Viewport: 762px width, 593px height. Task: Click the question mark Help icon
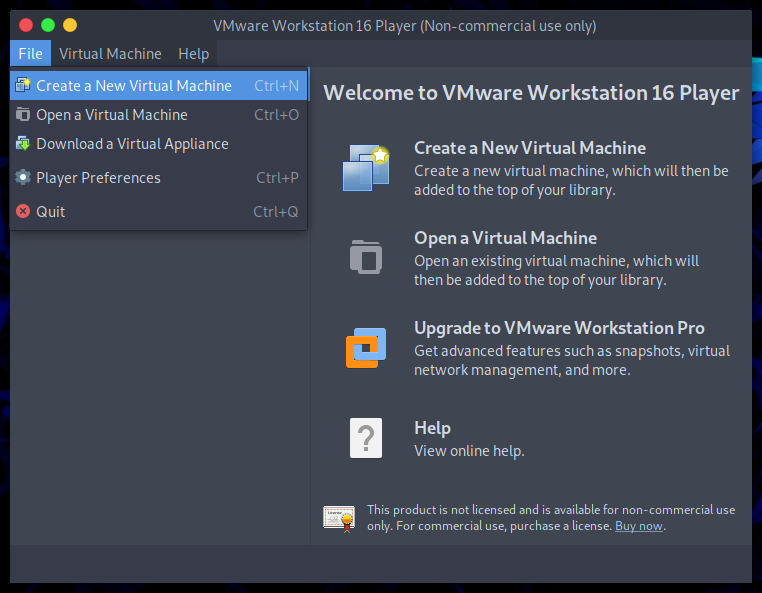[x=366, y=438]
